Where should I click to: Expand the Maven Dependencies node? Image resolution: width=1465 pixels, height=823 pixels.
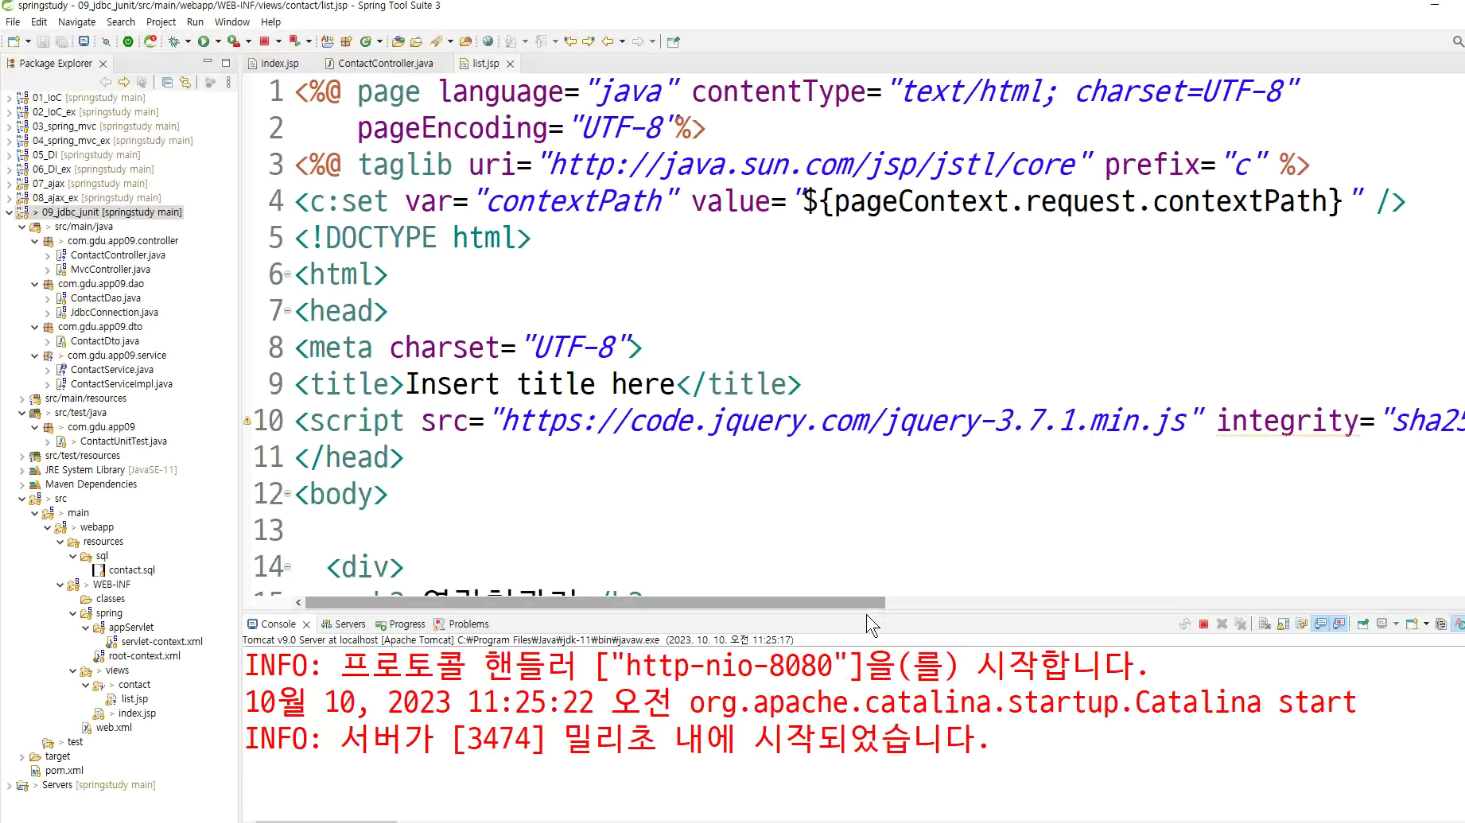point(22,484)
